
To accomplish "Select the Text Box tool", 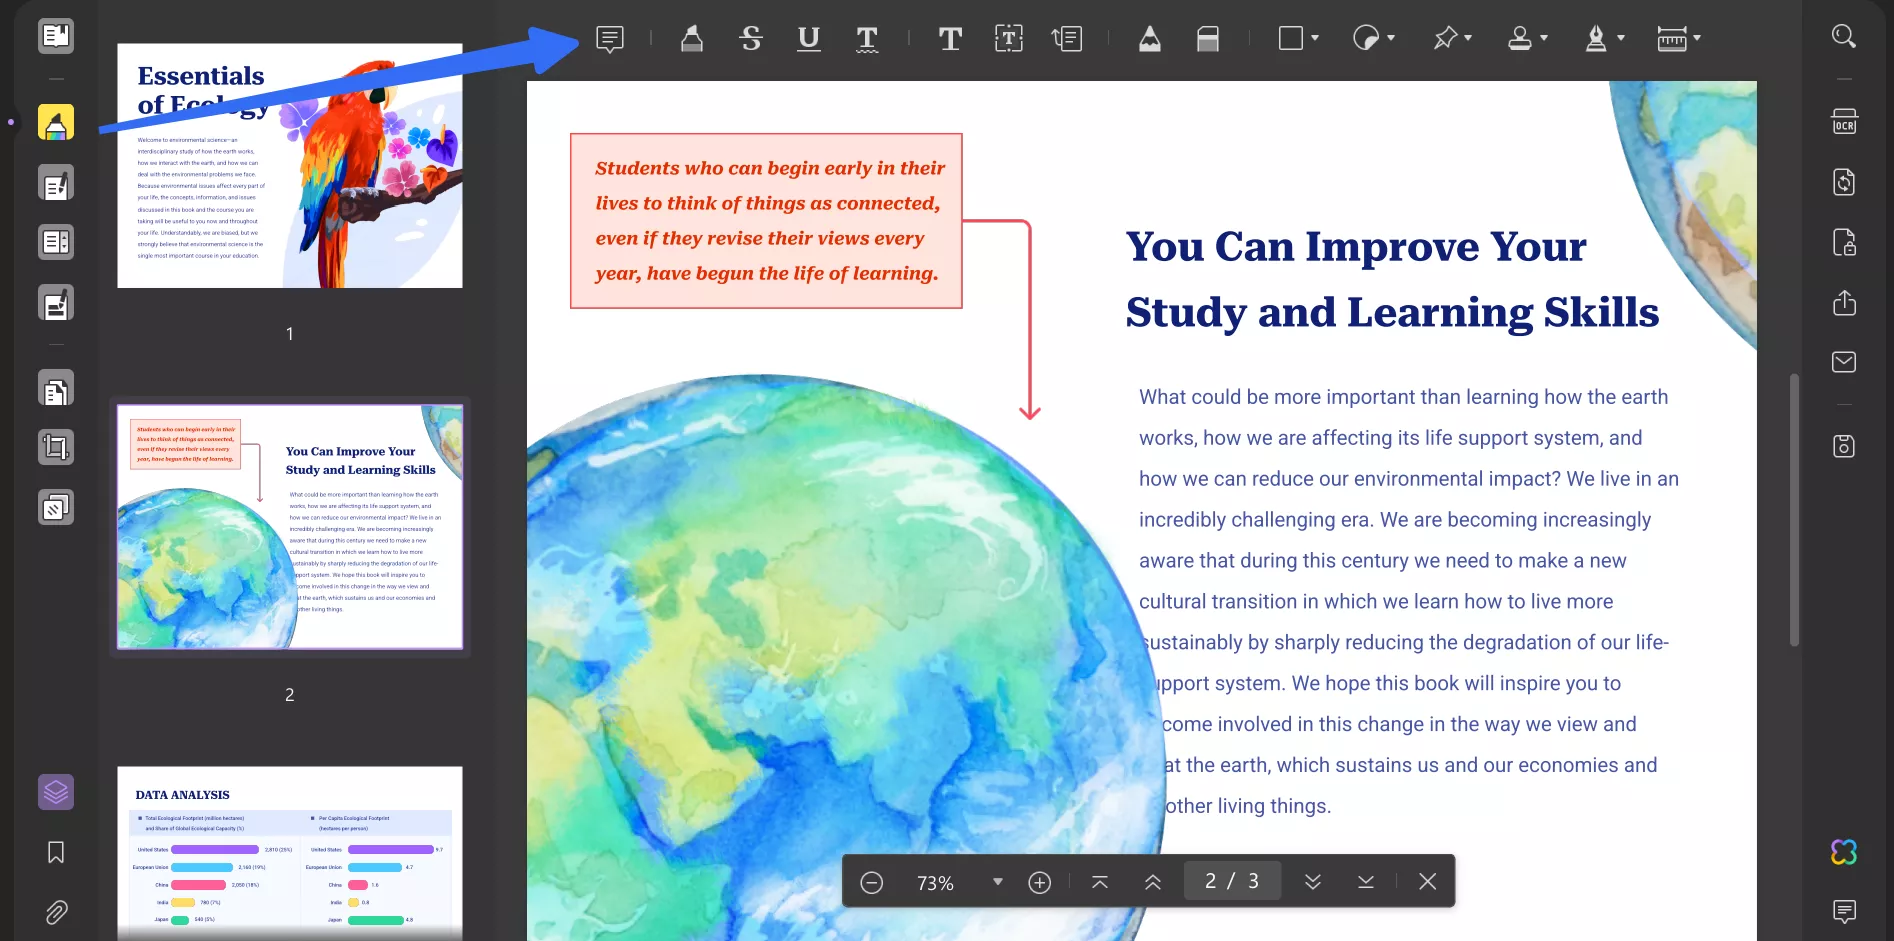I will [1009, 39].
